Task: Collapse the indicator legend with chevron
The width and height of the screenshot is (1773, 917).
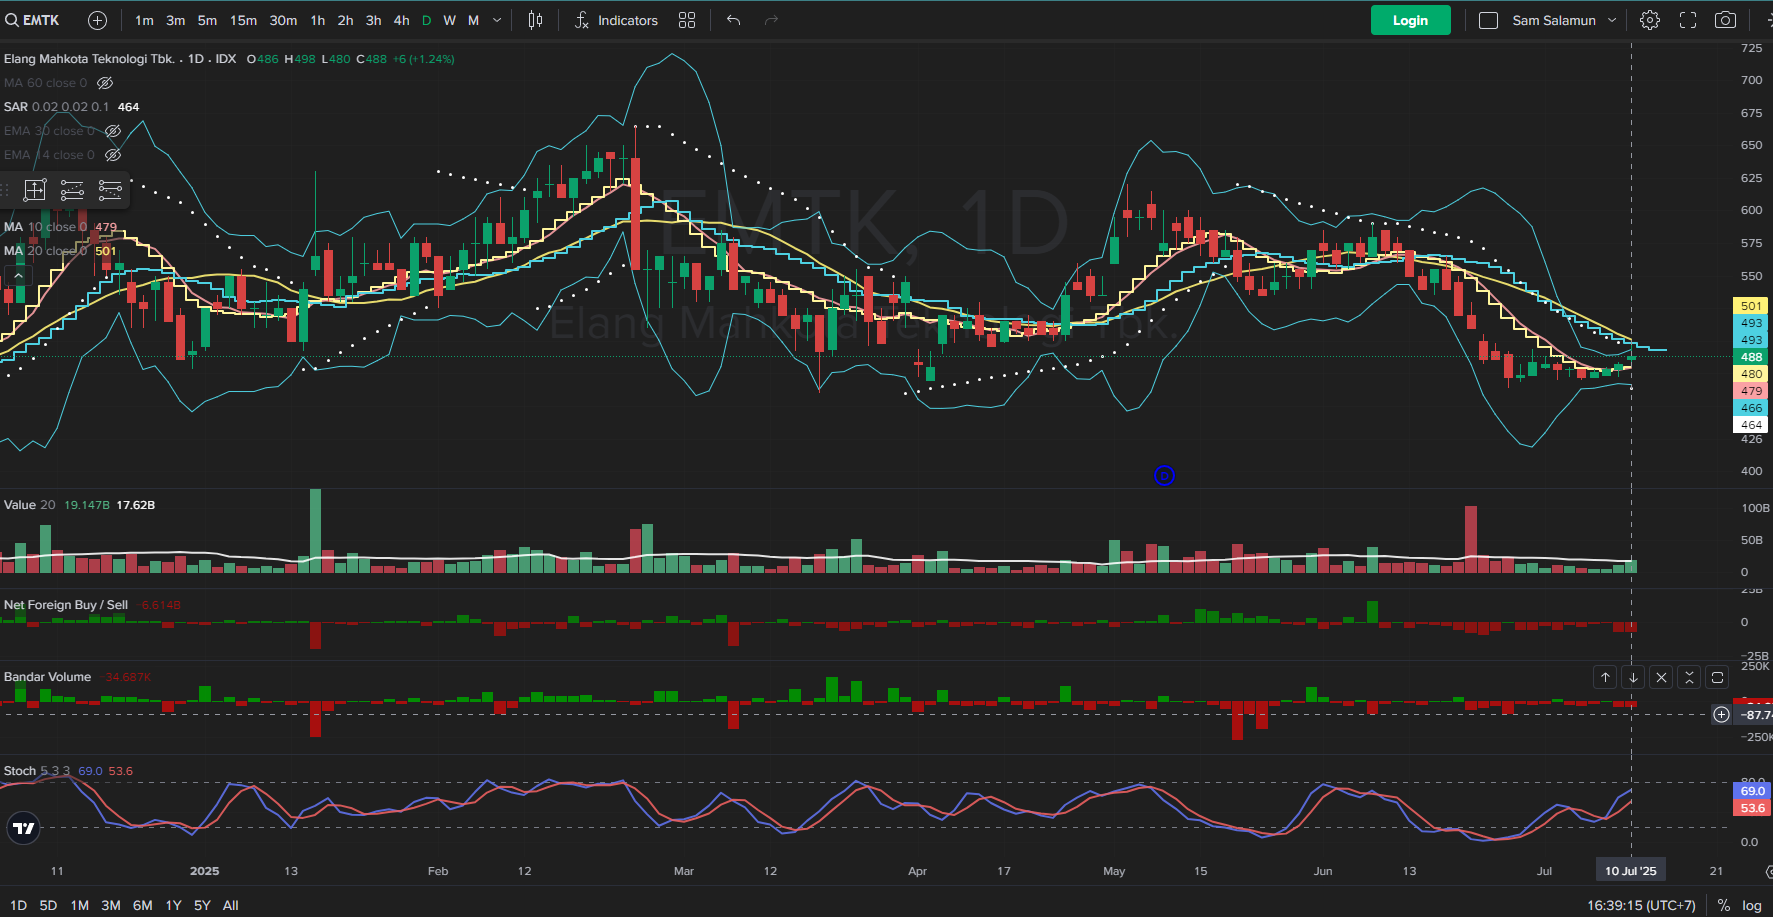Action: (x=17, y=274)
